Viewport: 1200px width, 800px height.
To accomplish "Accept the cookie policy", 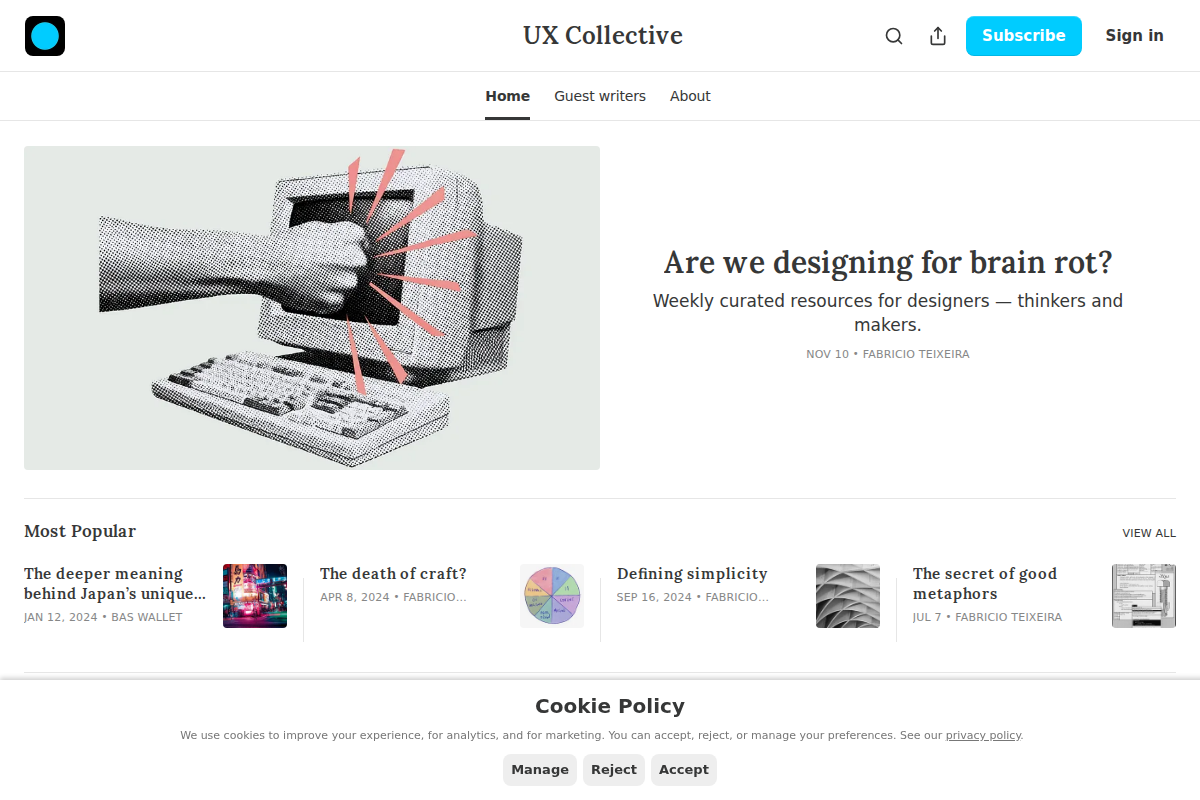I will coord(683,769).
